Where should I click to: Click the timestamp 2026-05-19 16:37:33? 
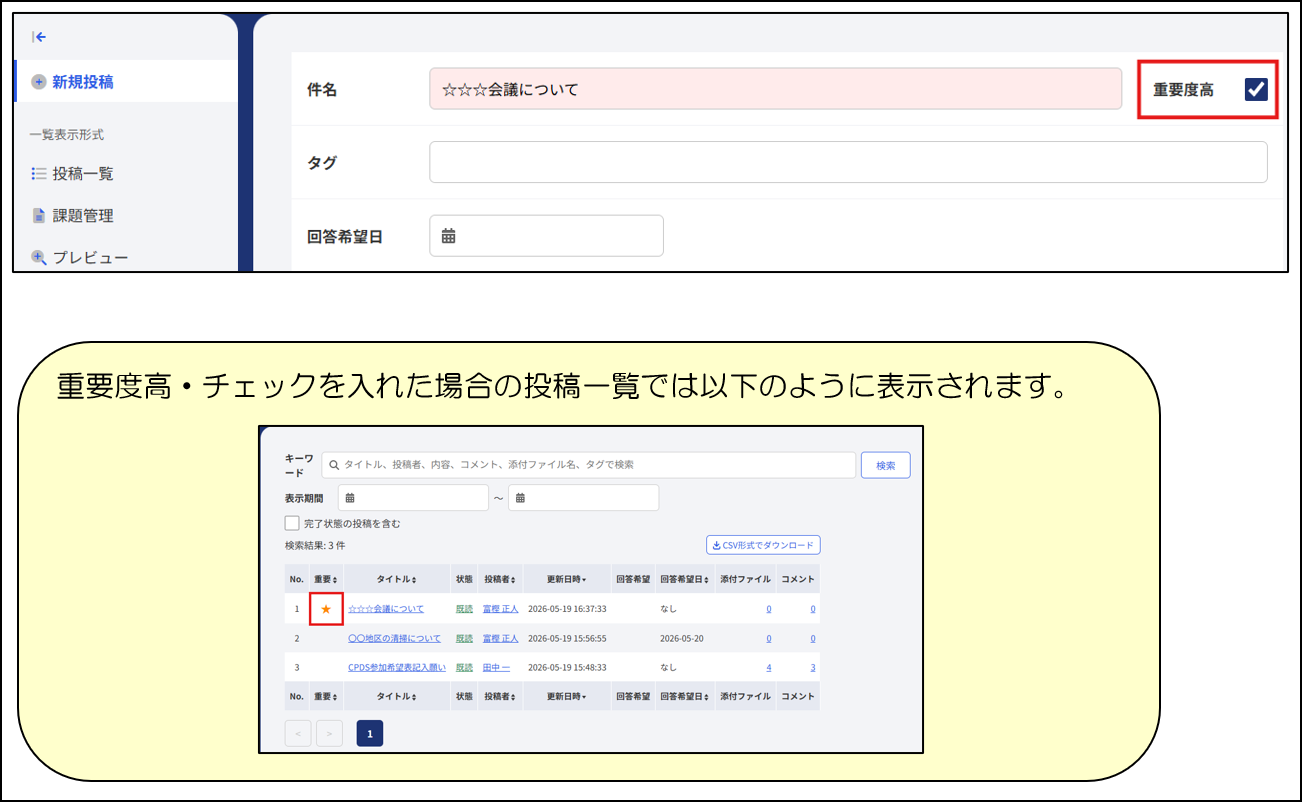pyautogui.click(x=567, y=608)
